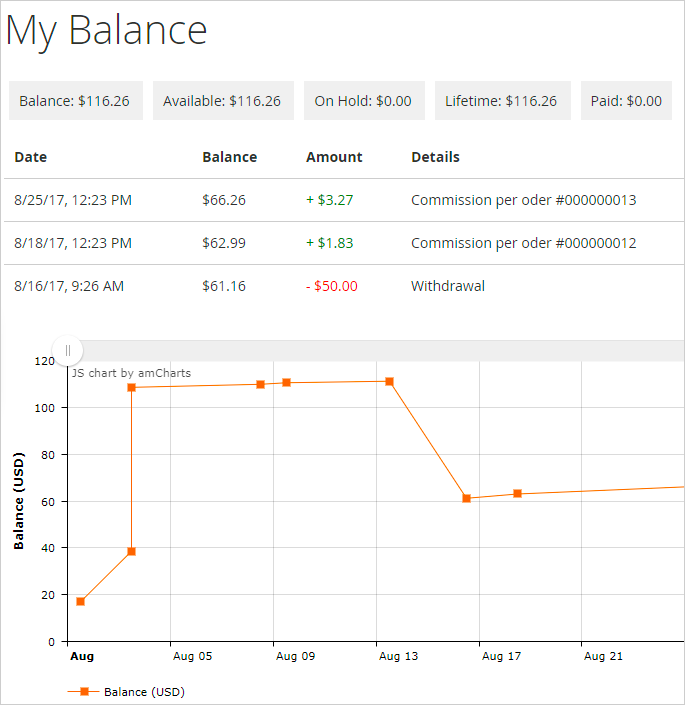The height and width of the screenshot is (705, 685).
Task: Click the Available: $116.26 badge
Action: point(222,101)
